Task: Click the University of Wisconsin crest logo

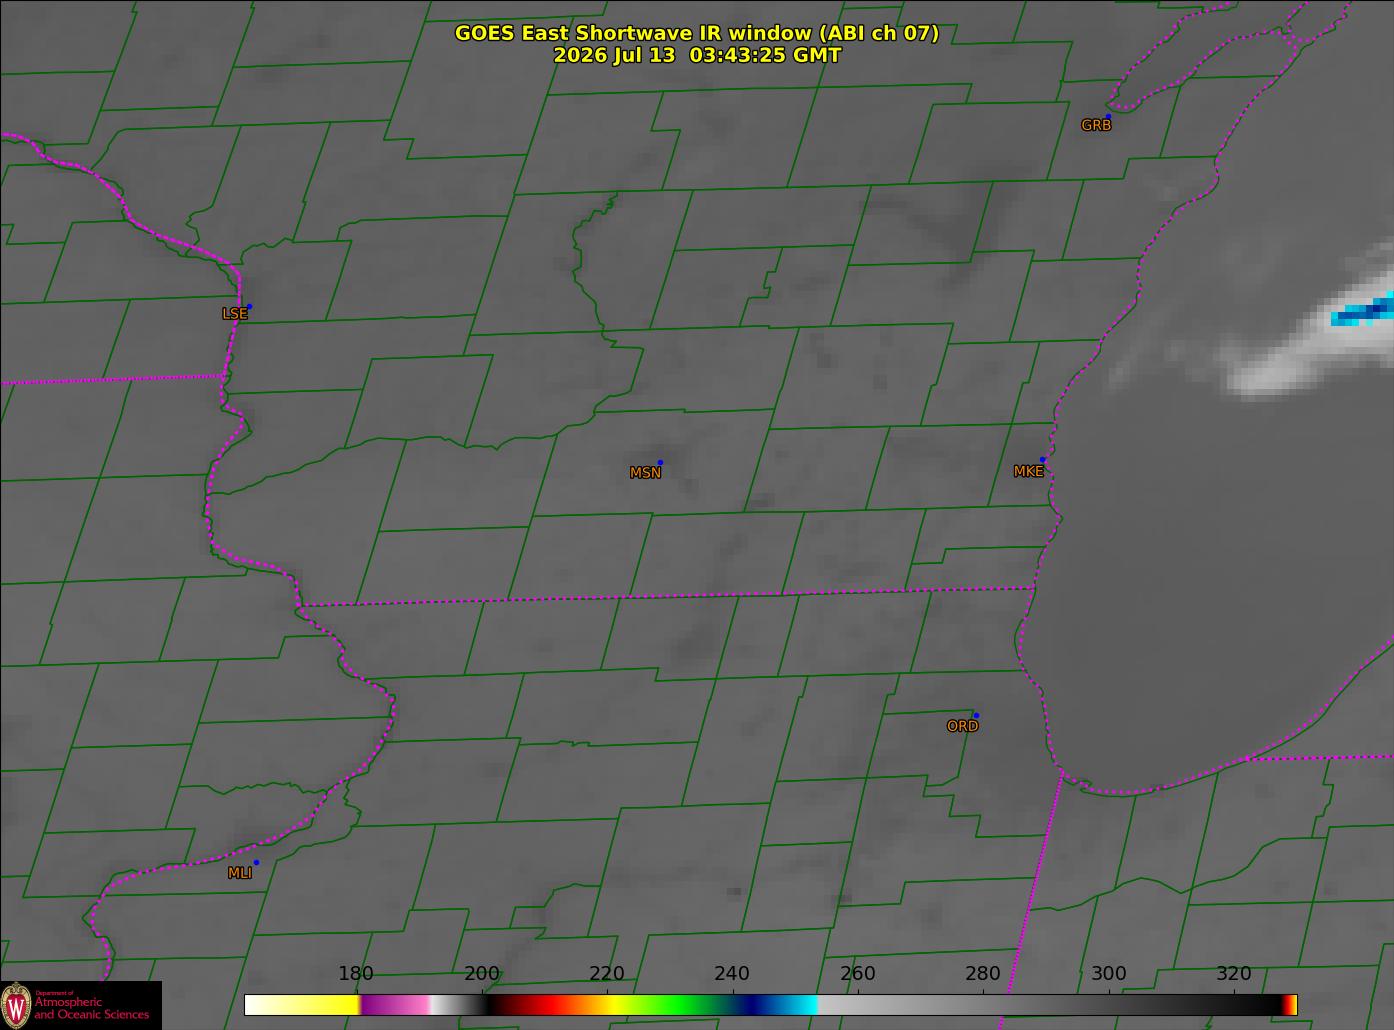Action: tap(16, 1004)
